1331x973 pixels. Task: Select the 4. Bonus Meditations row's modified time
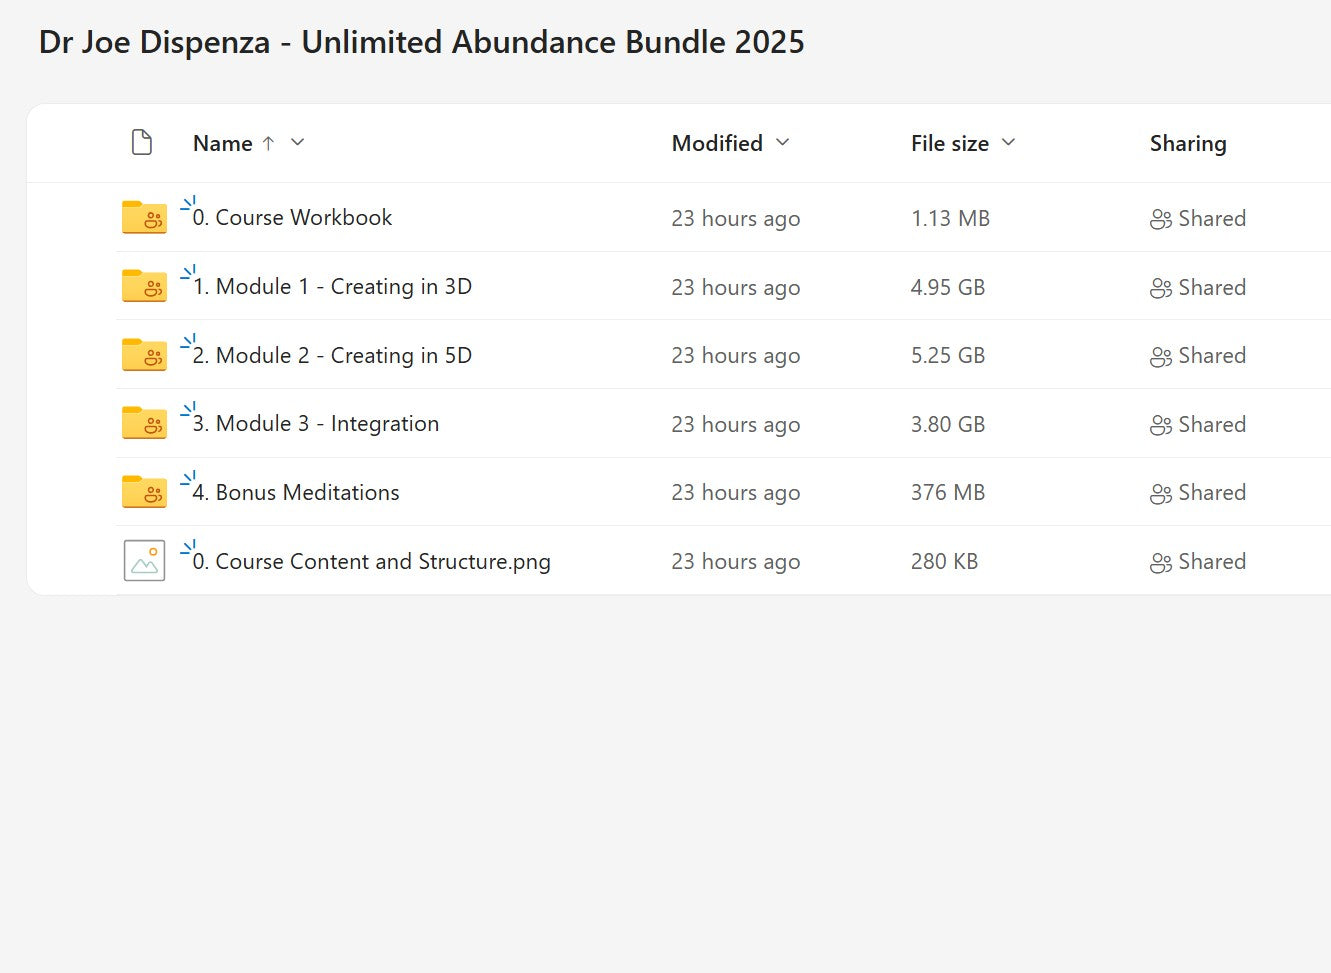(x=735, y=493)
